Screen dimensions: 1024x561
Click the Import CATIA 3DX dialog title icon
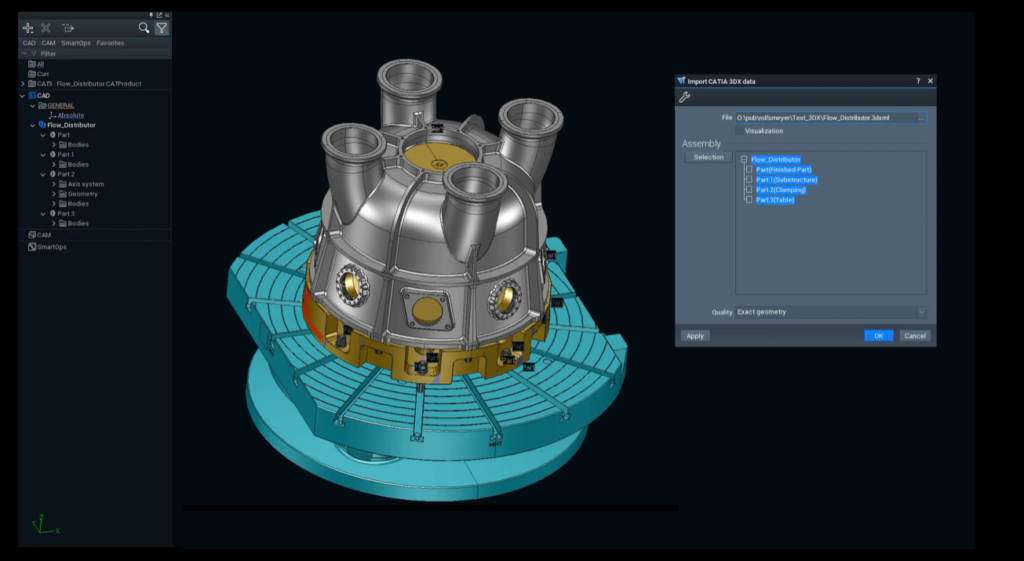[681, 81]
